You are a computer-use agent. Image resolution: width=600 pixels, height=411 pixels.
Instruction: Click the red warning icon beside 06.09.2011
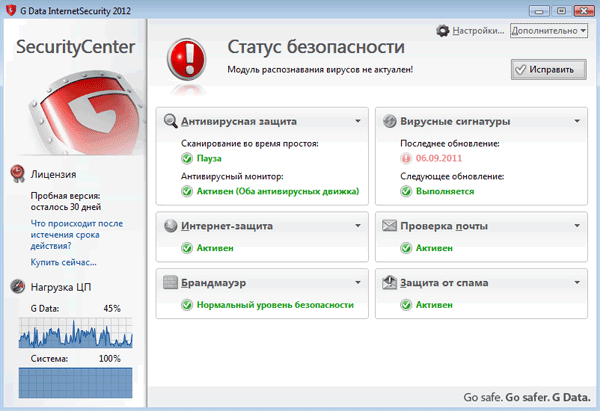pyautogui.click(x=406, y=158)
